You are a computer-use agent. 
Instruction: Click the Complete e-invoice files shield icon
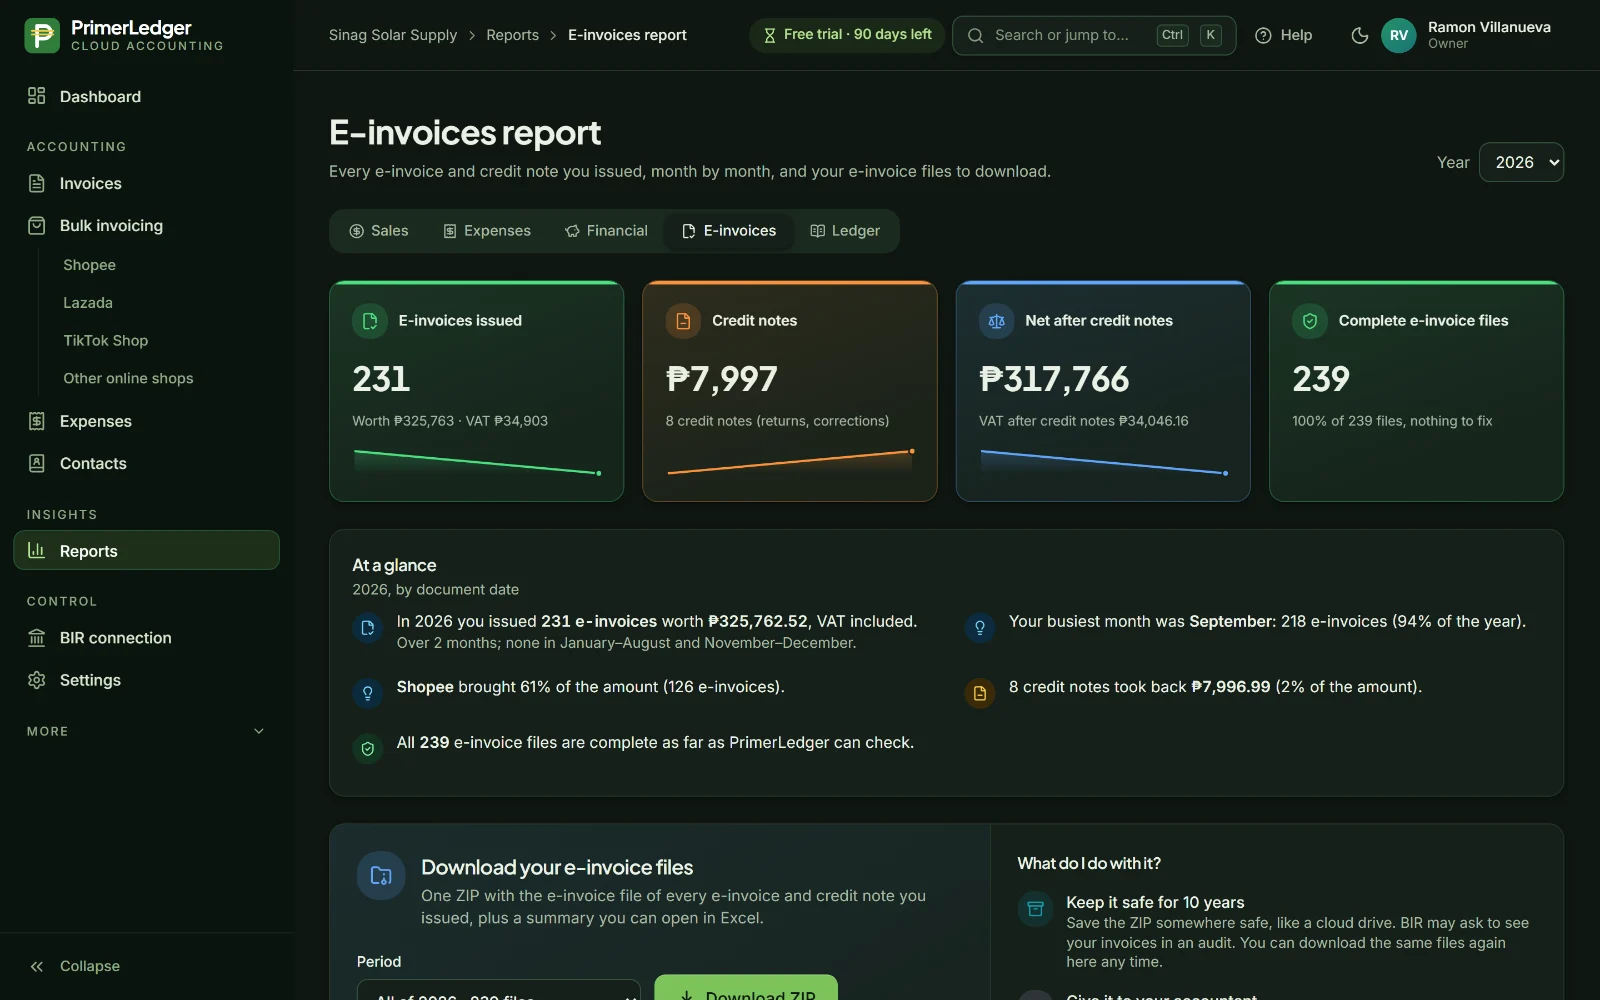point(1310,321)
